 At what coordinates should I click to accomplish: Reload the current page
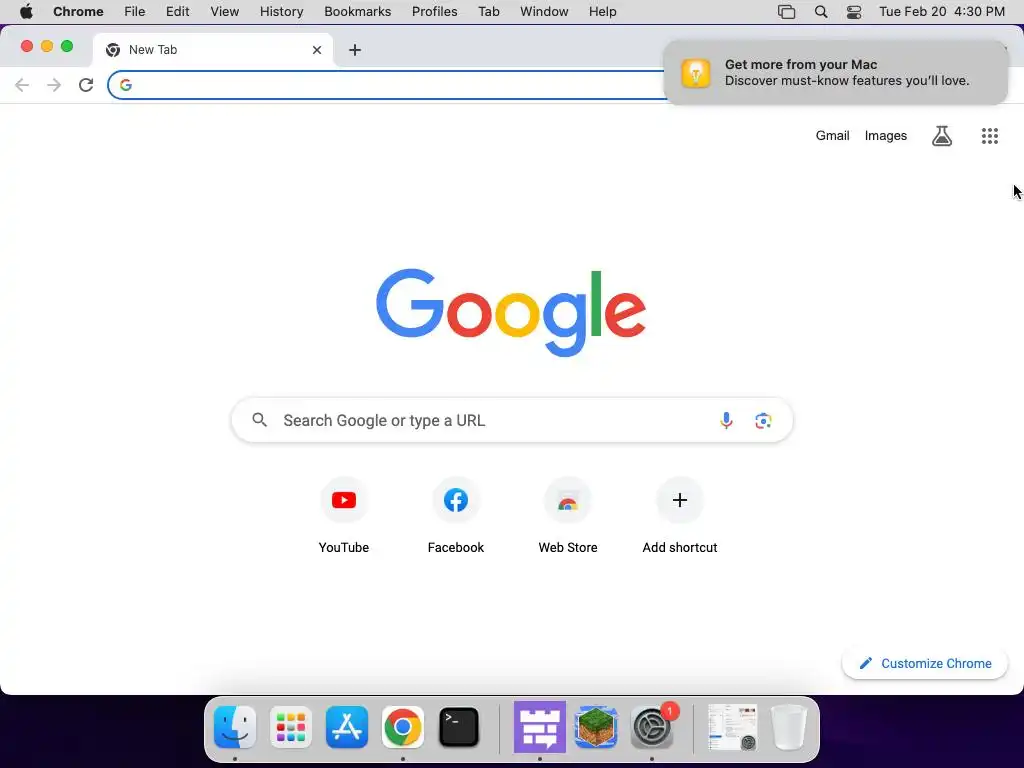tap(86, 85)
